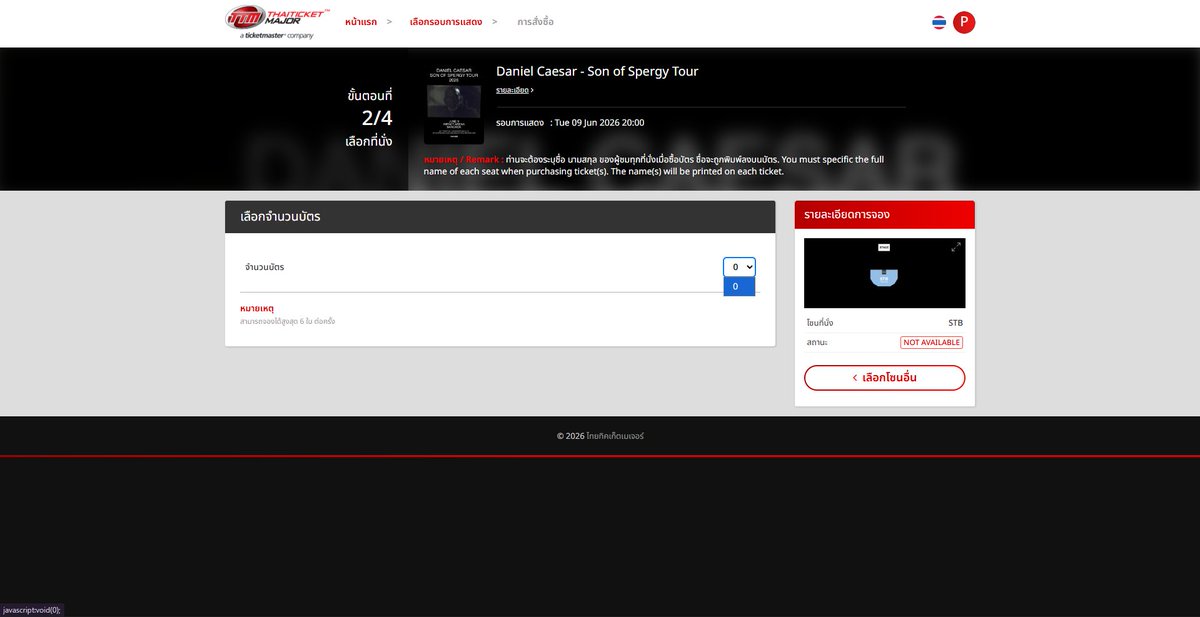Click the STB zone on mini map
The height and width of the screenshot is (617, 1200).
click(x=884, y=277)
